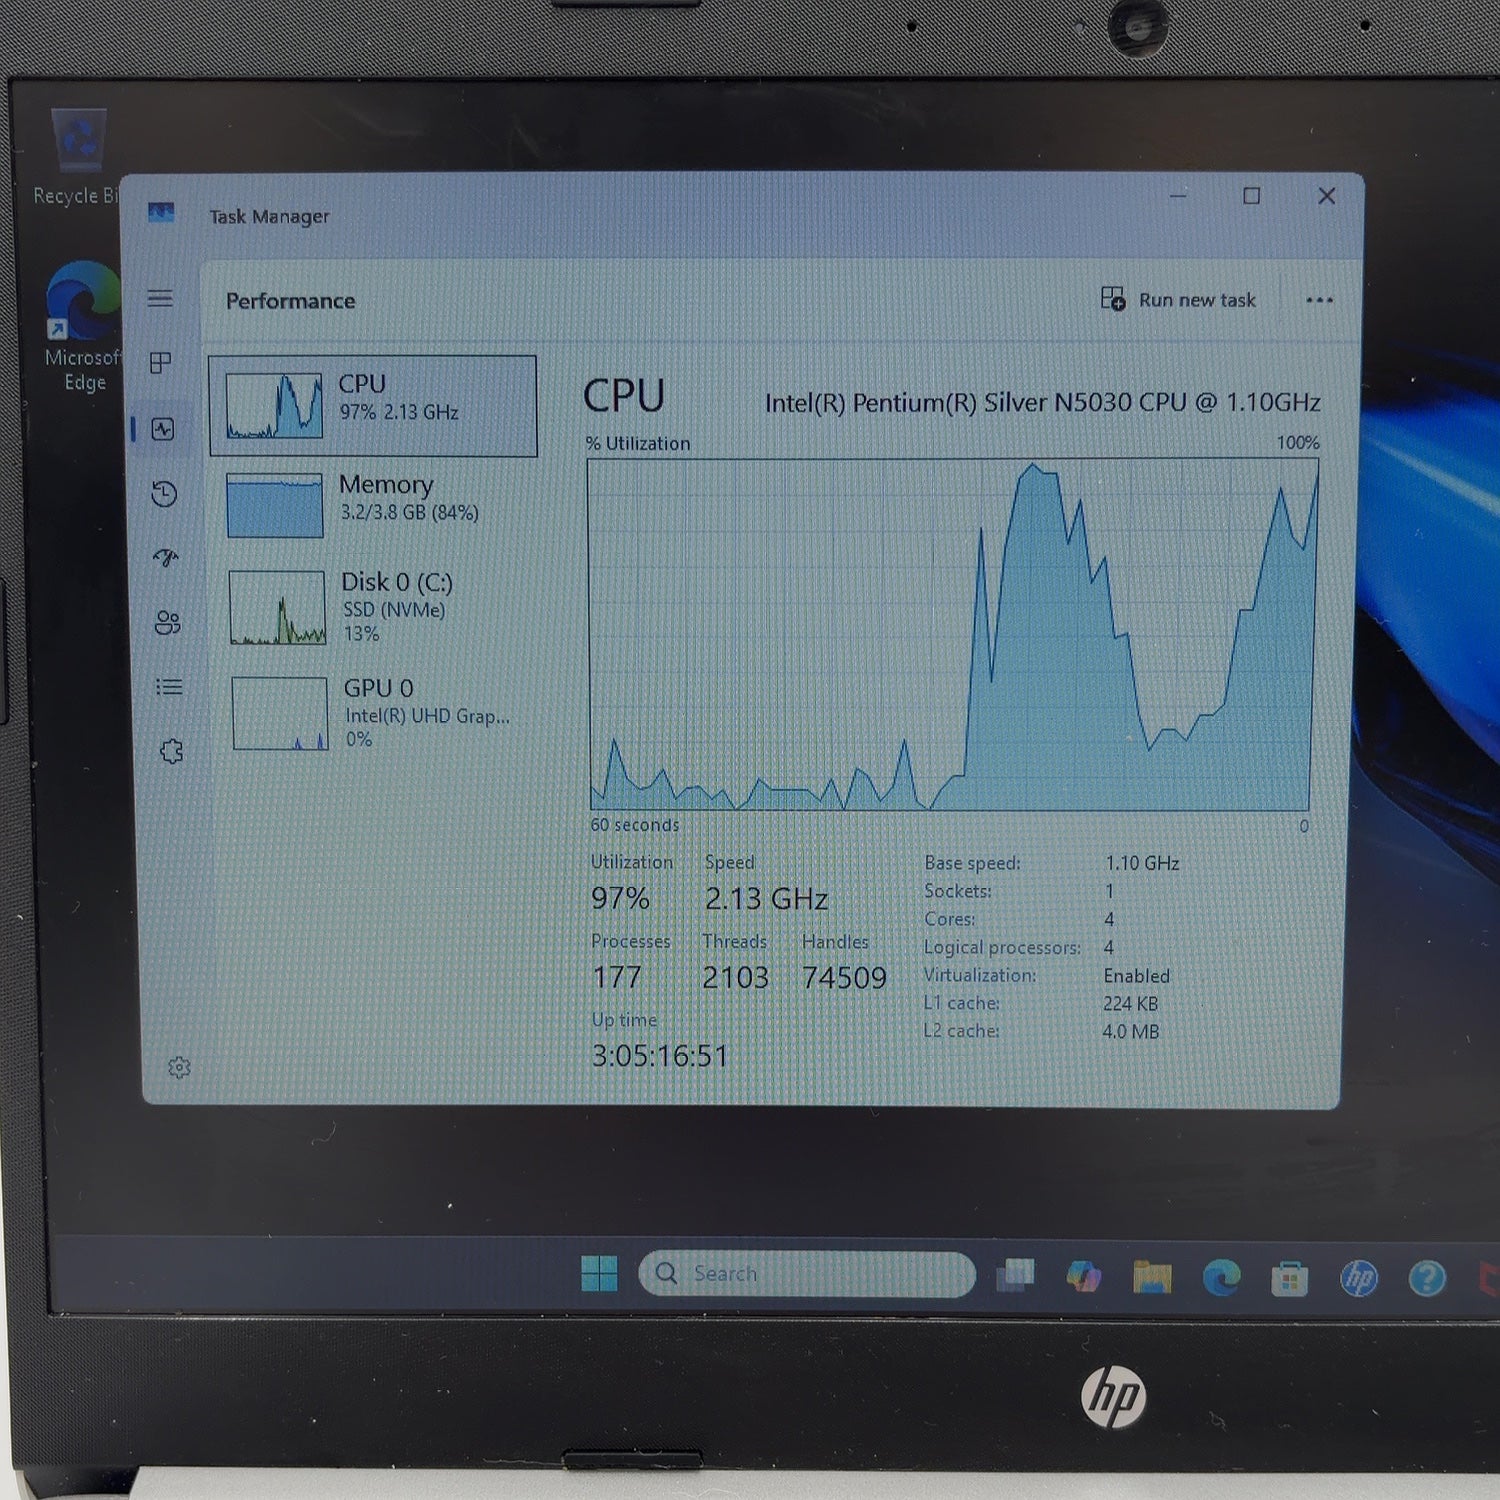Click Run new task button
The image size is (1500, 1500).
coord(1178,299)
